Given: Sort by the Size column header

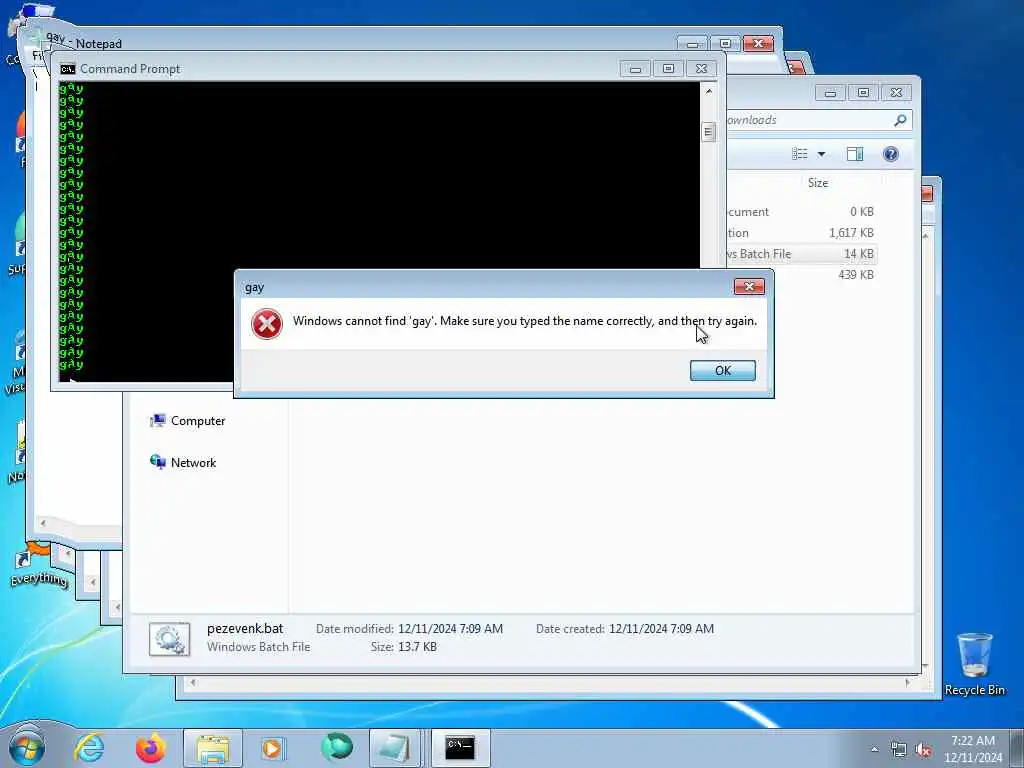Looking at the screenshot, I should [x=818, y=183].
